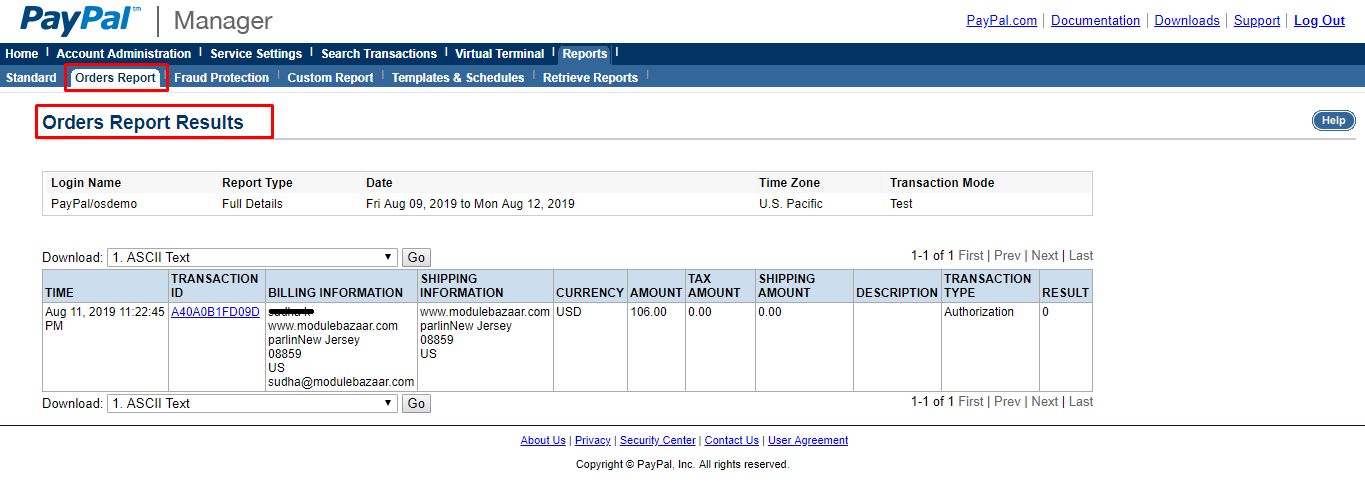Open the Documentation link
The image size is (1365, 503).
(1096, 21)
